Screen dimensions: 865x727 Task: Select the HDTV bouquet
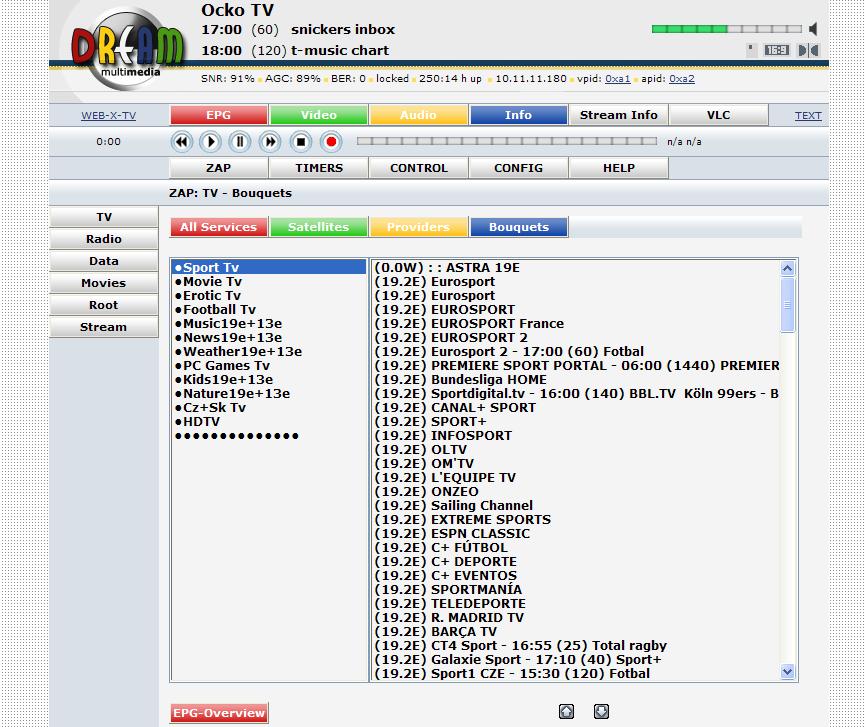point(269,421)
